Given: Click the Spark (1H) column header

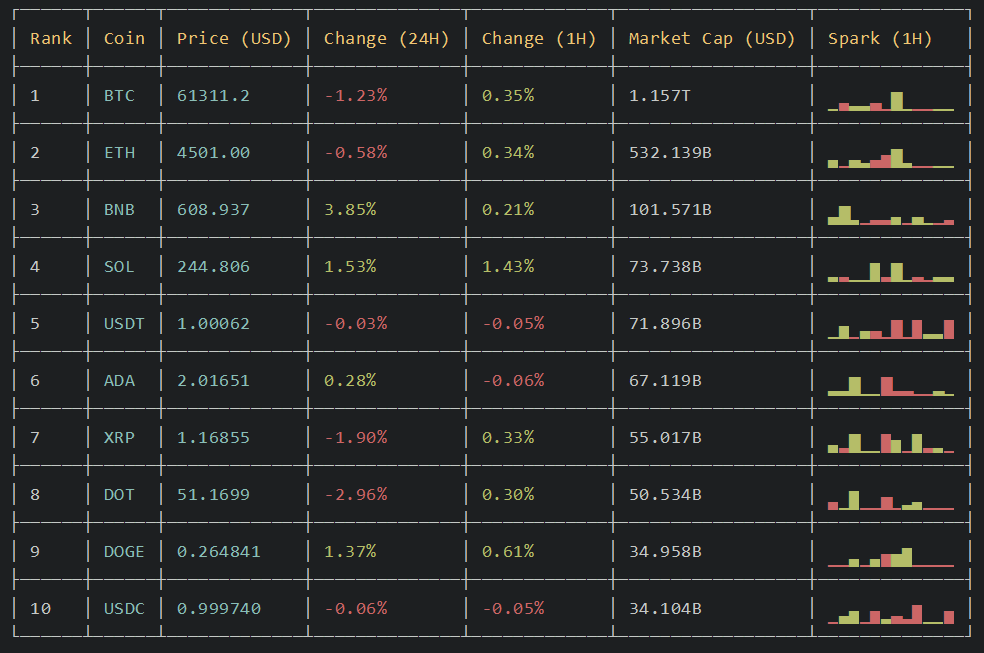Looking at the screenshot, I should 880,39.
